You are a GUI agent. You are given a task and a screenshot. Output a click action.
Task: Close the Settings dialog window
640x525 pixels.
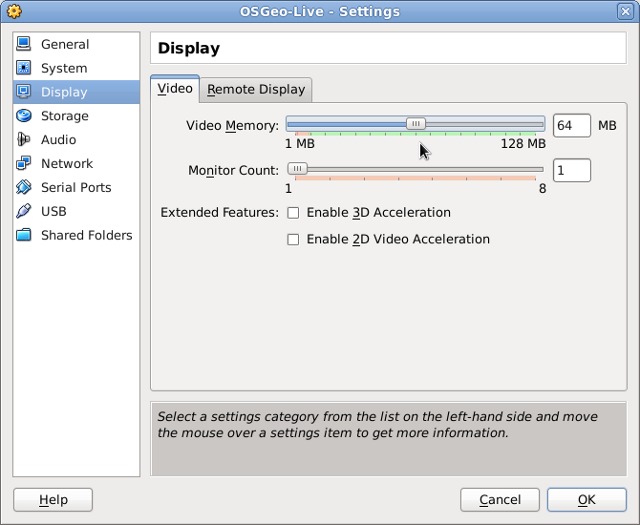tap(625, 11)
